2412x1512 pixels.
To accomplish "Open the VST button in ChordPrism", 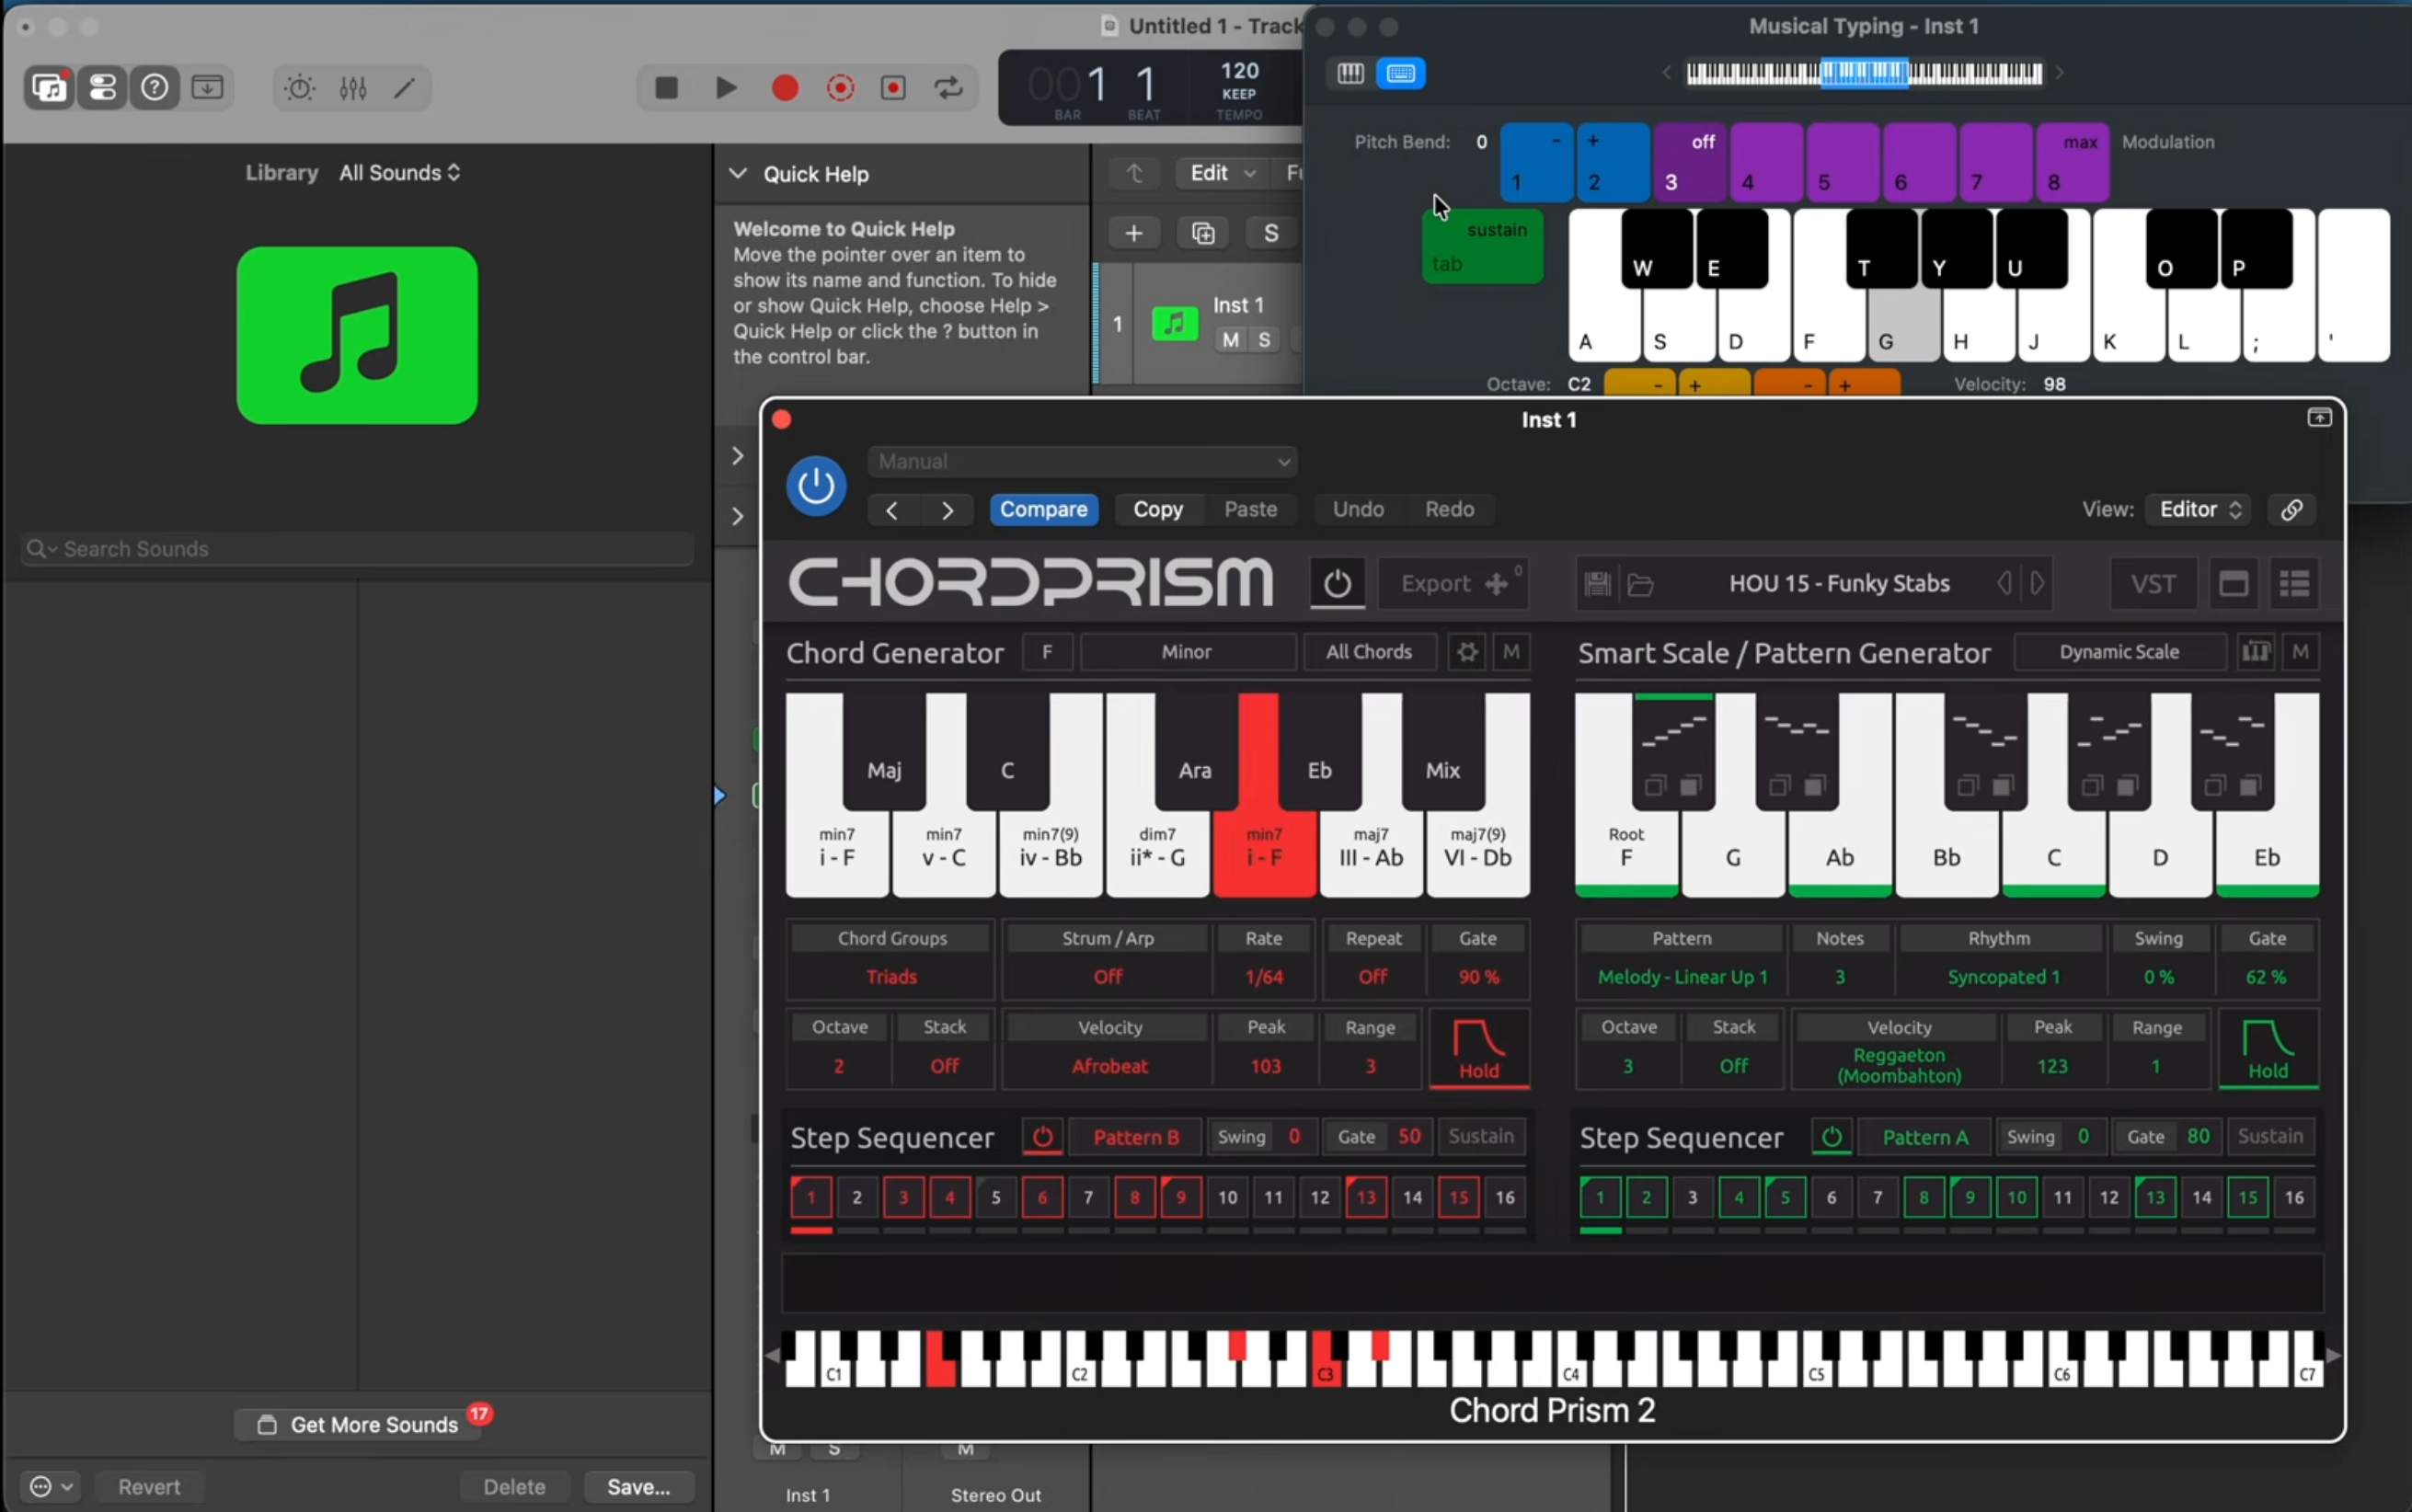I will coord(2152,583).
